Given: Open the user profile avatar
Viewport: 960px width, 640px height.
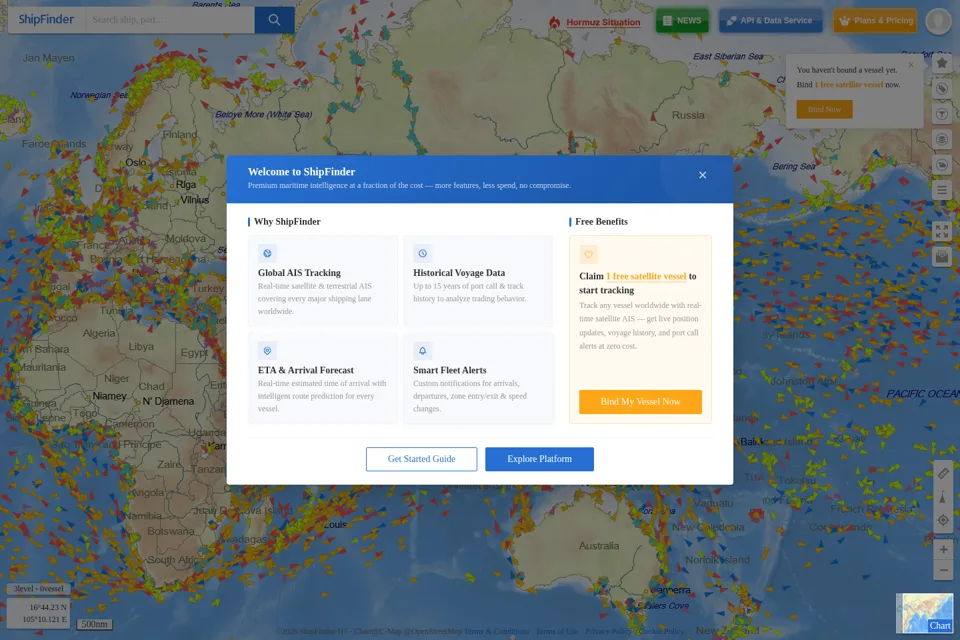Looking at the screenshot, I should coord(938,20).
